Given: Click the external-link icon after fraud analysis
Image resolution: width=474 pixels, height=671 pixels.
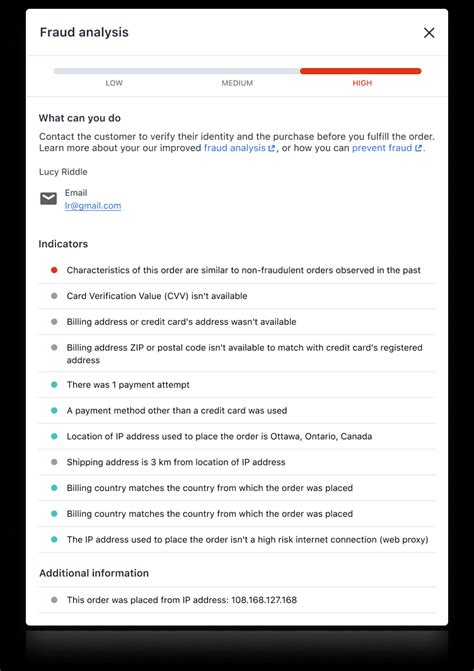Looking at the screenshot, I should [x=271, y=148].
